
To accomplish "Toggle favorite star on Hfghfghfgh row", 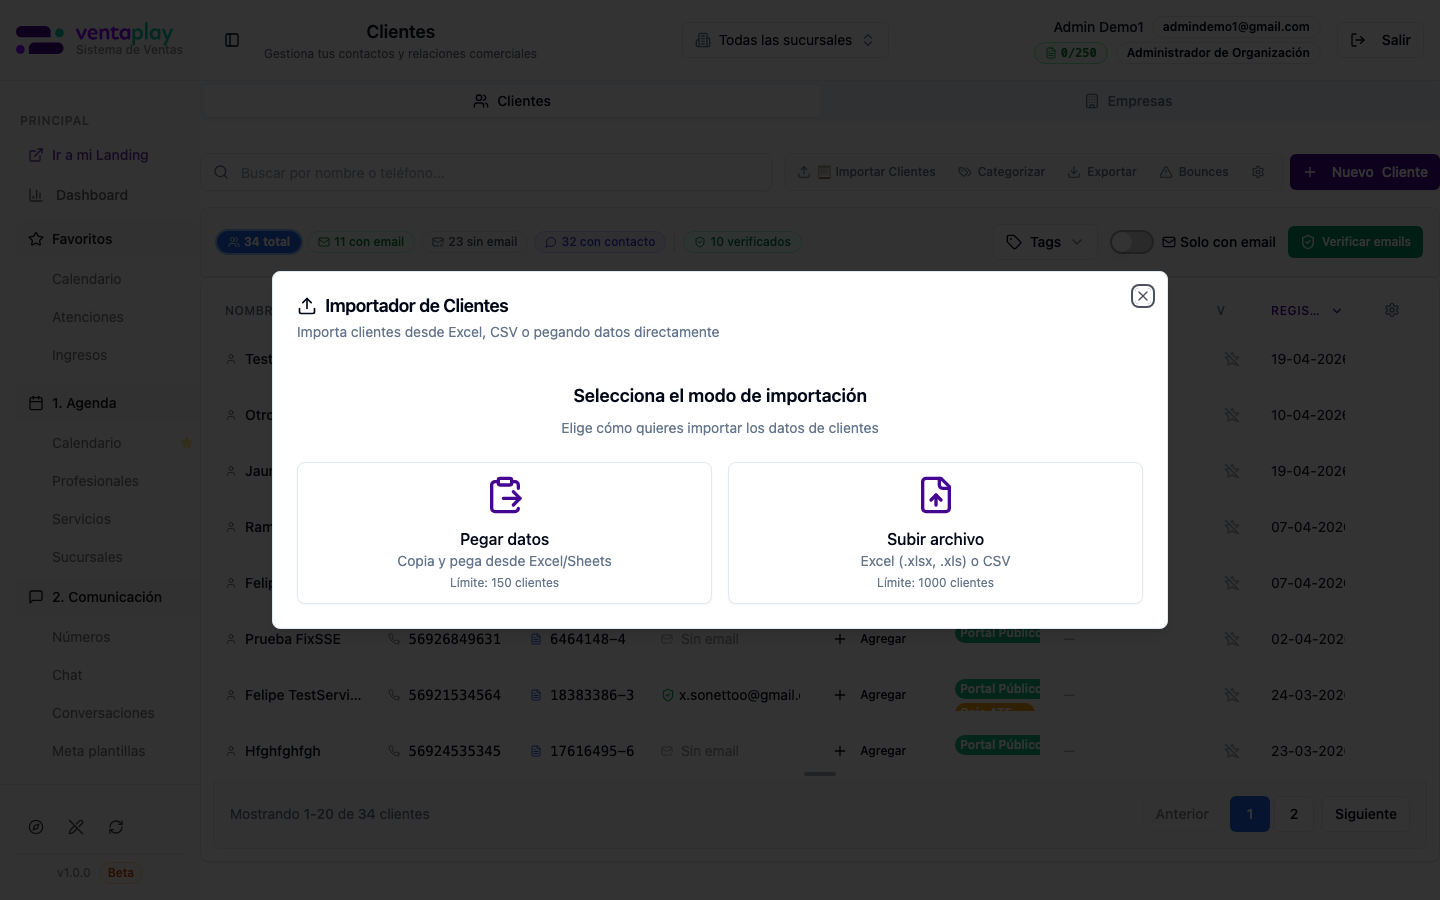I will [x=1232, y=751].
